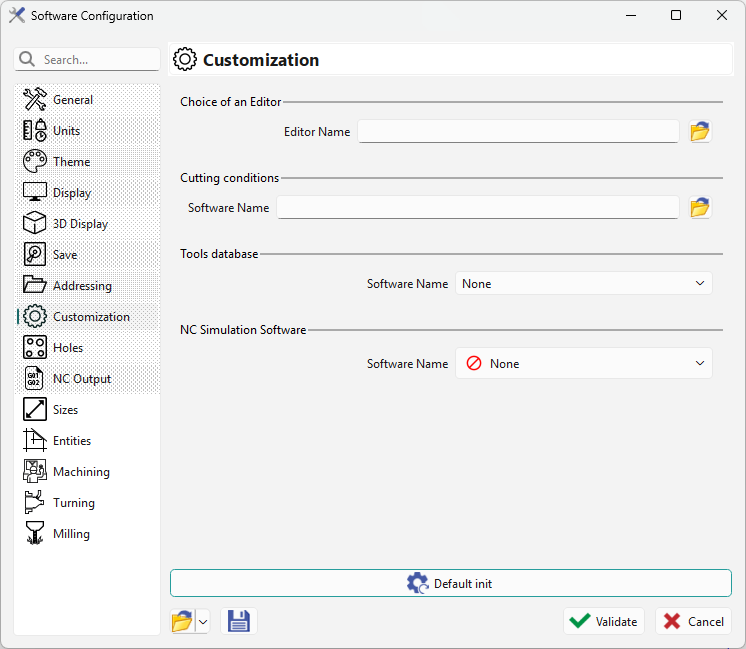Select the NC Output section
746x649 pixels.
pyautogui.click(x=81, y=379)
